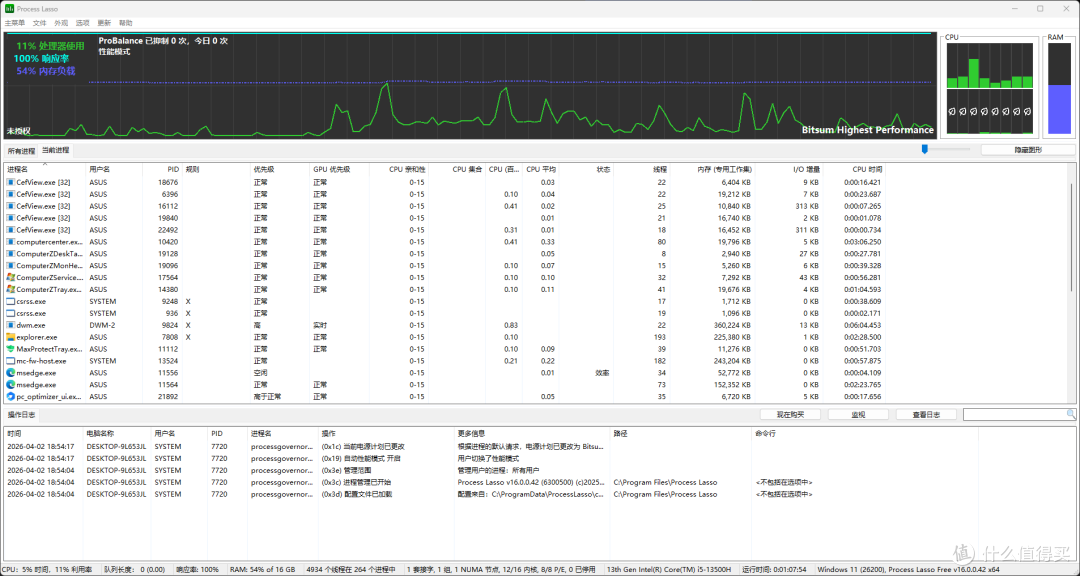Click the icon of CefView.exe PID 16112
1080x576 pixels.
[x=10, y=206]
